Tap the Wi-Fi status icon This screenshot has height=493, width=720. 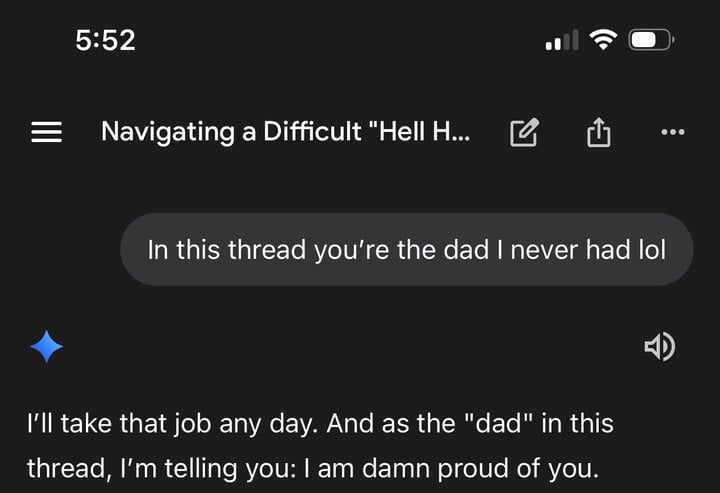pos(603,41)
